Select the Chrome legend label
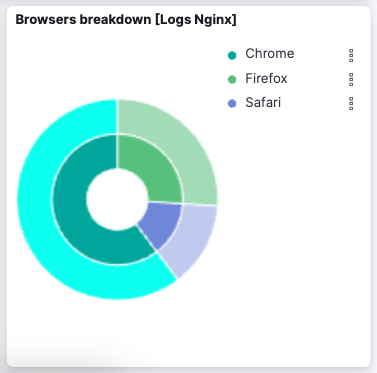This screenshot has width=377, height=373. (x=270, y=54)
